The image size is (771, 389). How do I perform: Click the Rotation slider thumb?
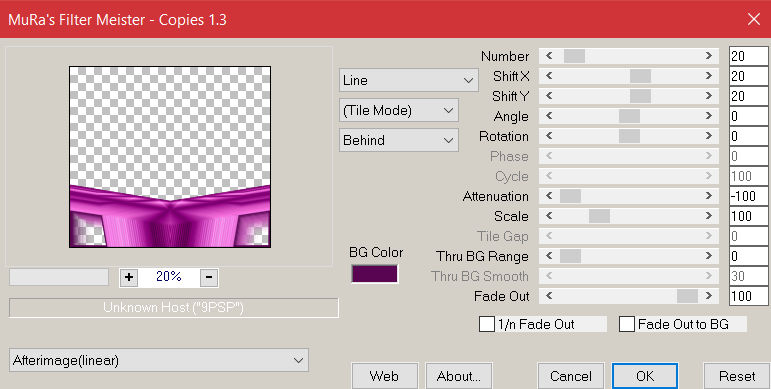click(x=629, y=136)
